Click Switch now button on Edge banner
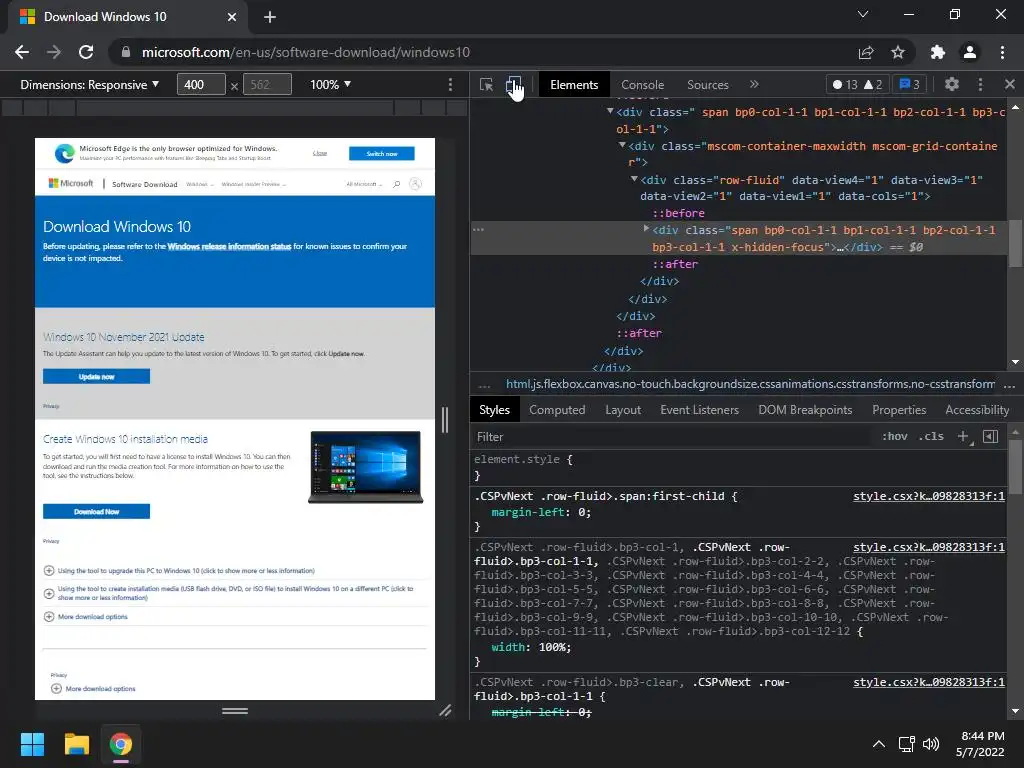 pos(381,153)
